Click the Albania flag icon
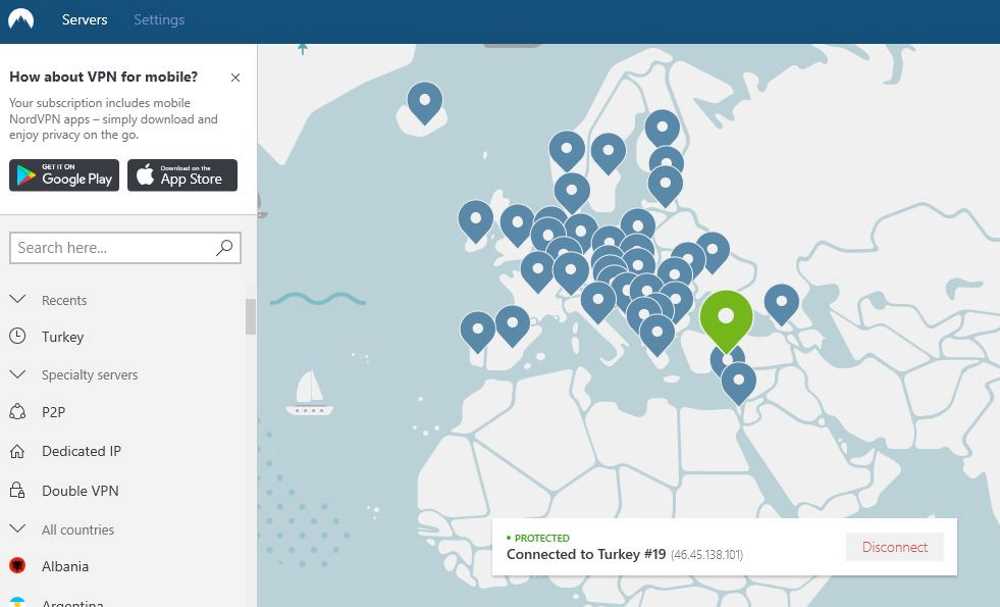 coord(17,566)
